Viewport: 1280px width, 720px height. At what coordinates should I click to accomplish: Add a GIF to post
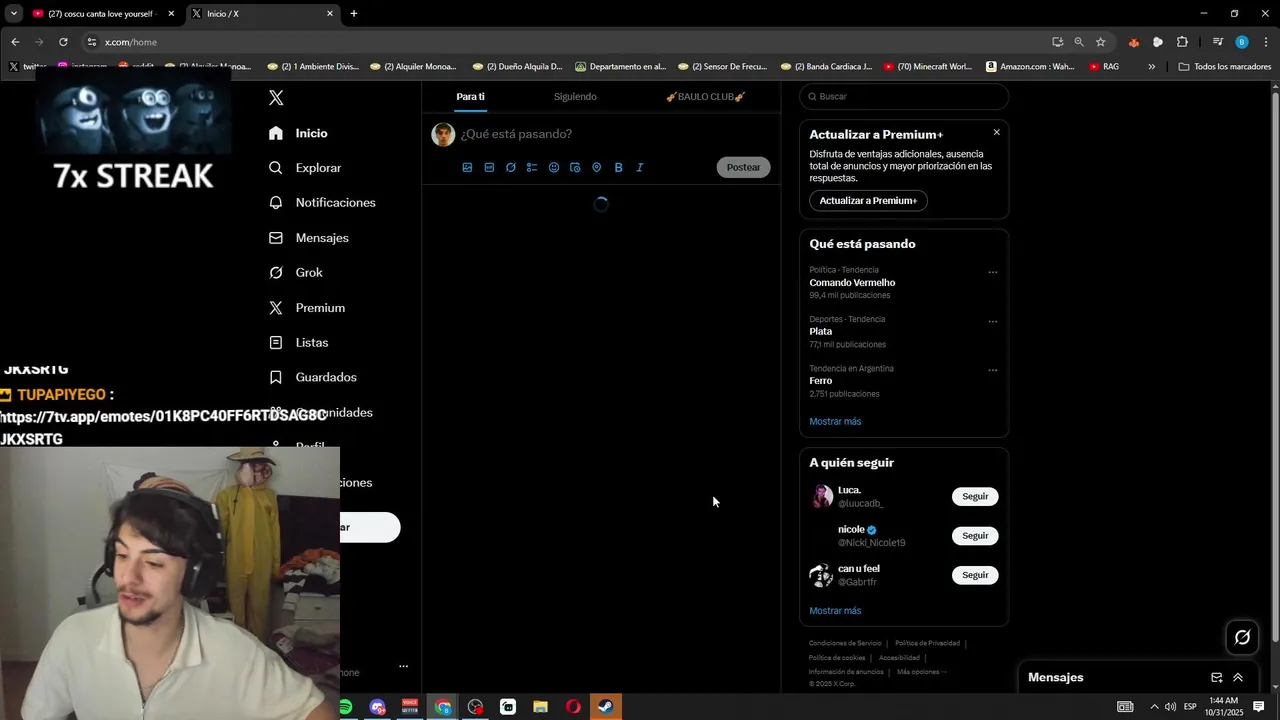click(x=489, y=168)
